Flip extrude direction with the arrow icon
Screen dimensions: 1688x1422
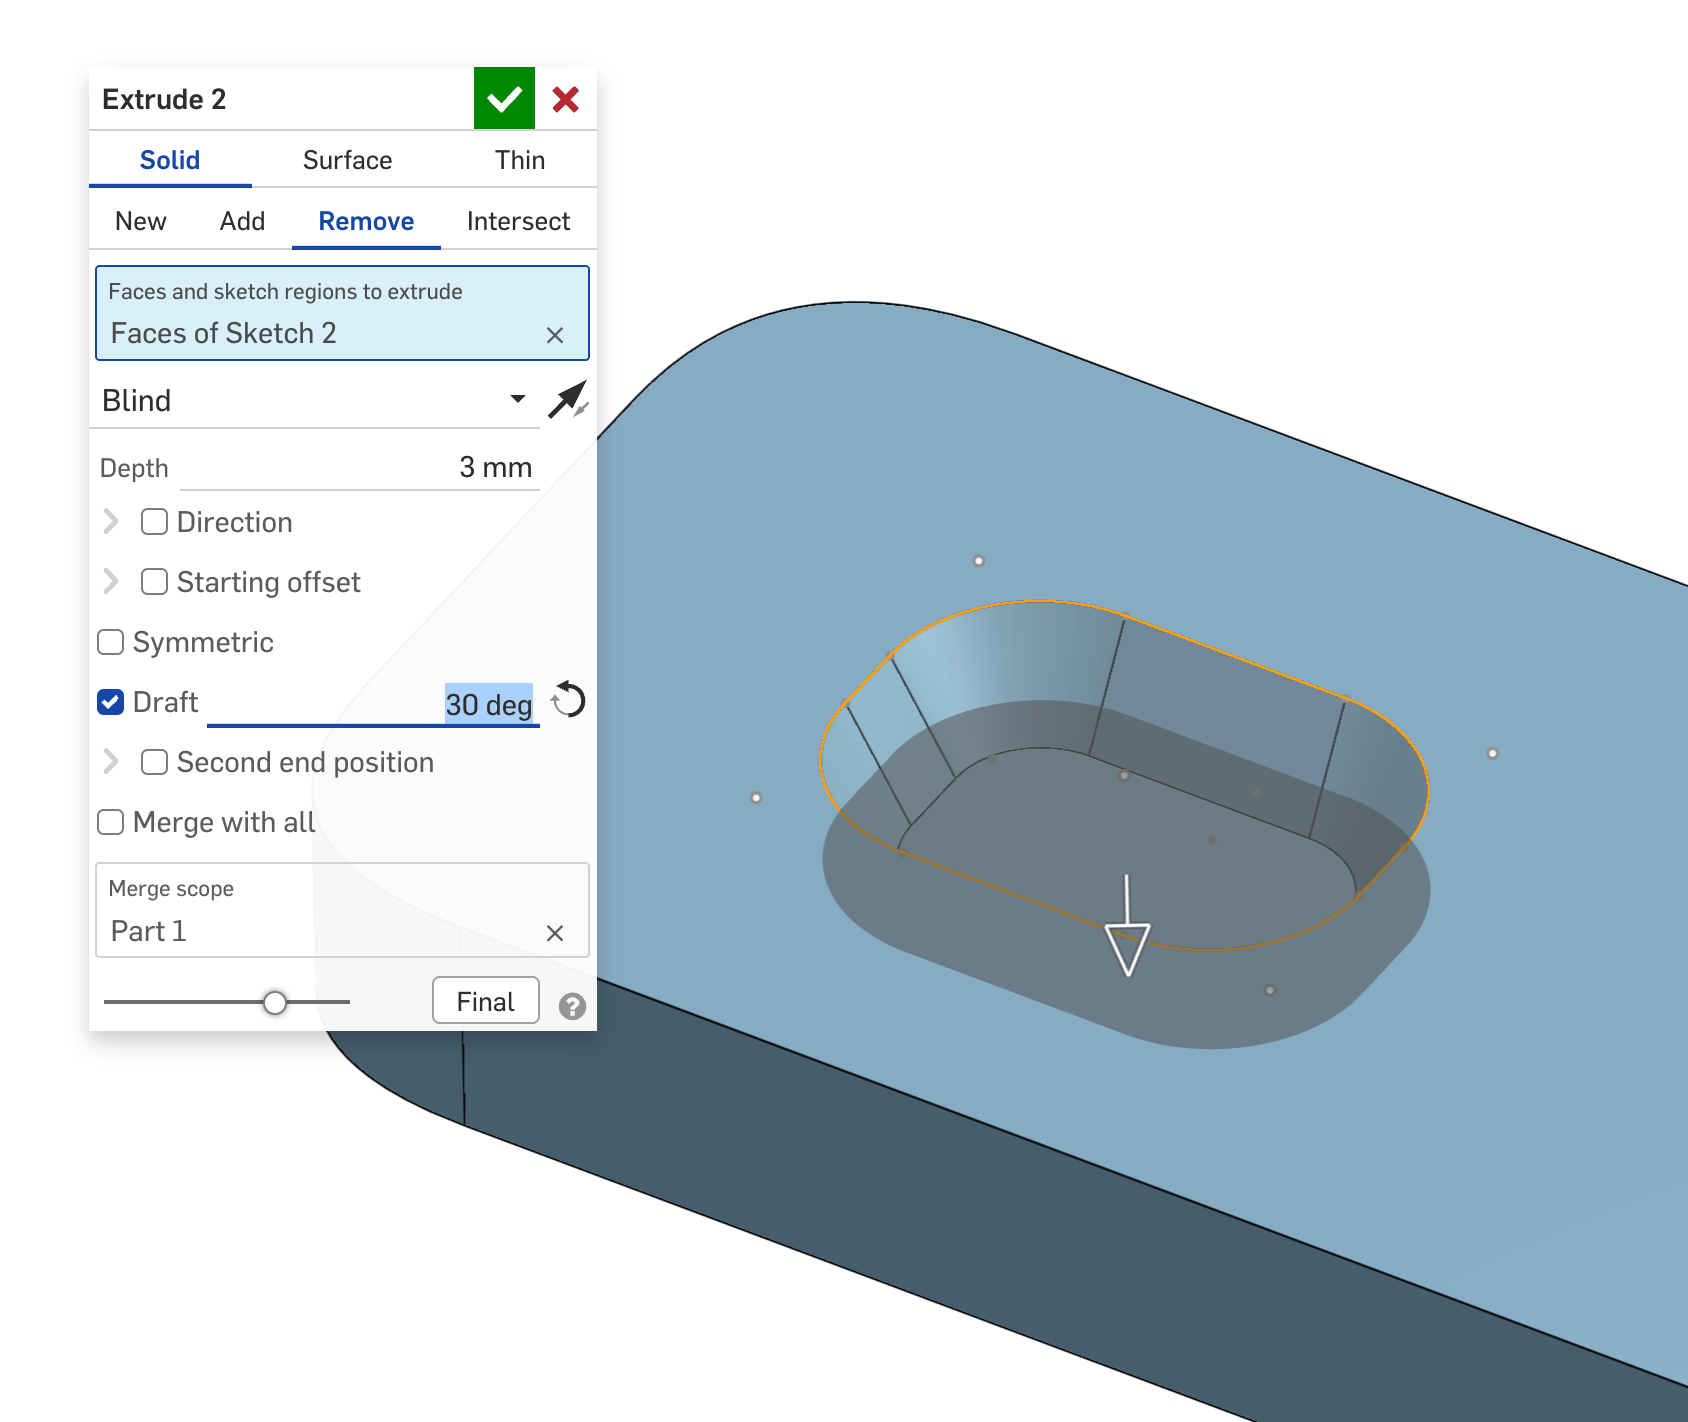(568, 400)
